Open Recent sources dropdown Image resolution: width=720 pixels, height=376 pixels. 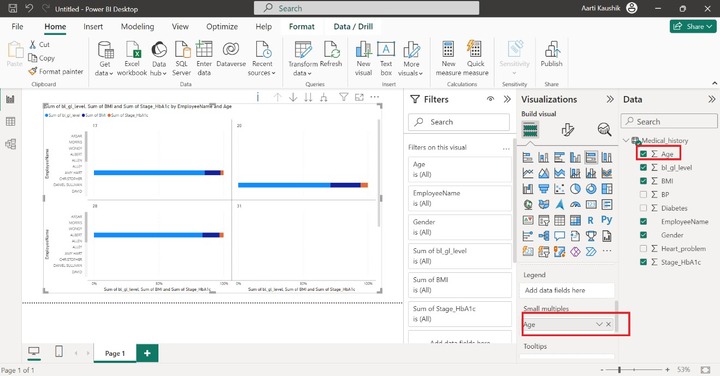pos(262,59)
